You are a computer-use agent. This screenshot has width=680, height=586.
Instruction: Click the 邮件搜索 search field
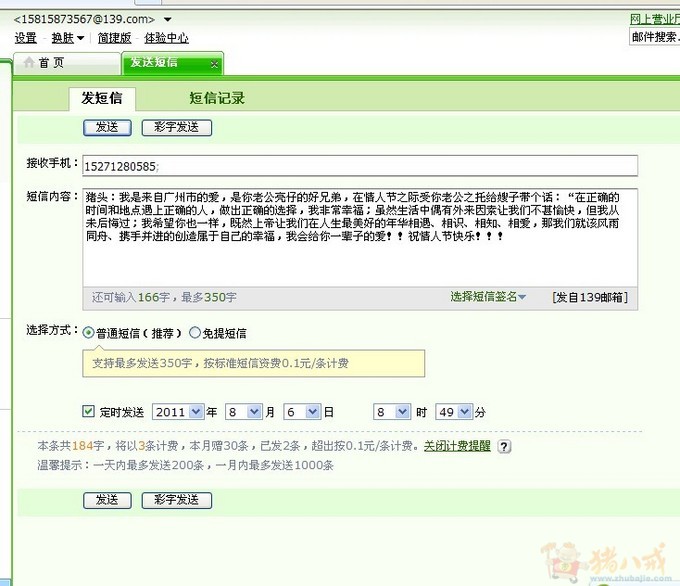click(654, 37)
